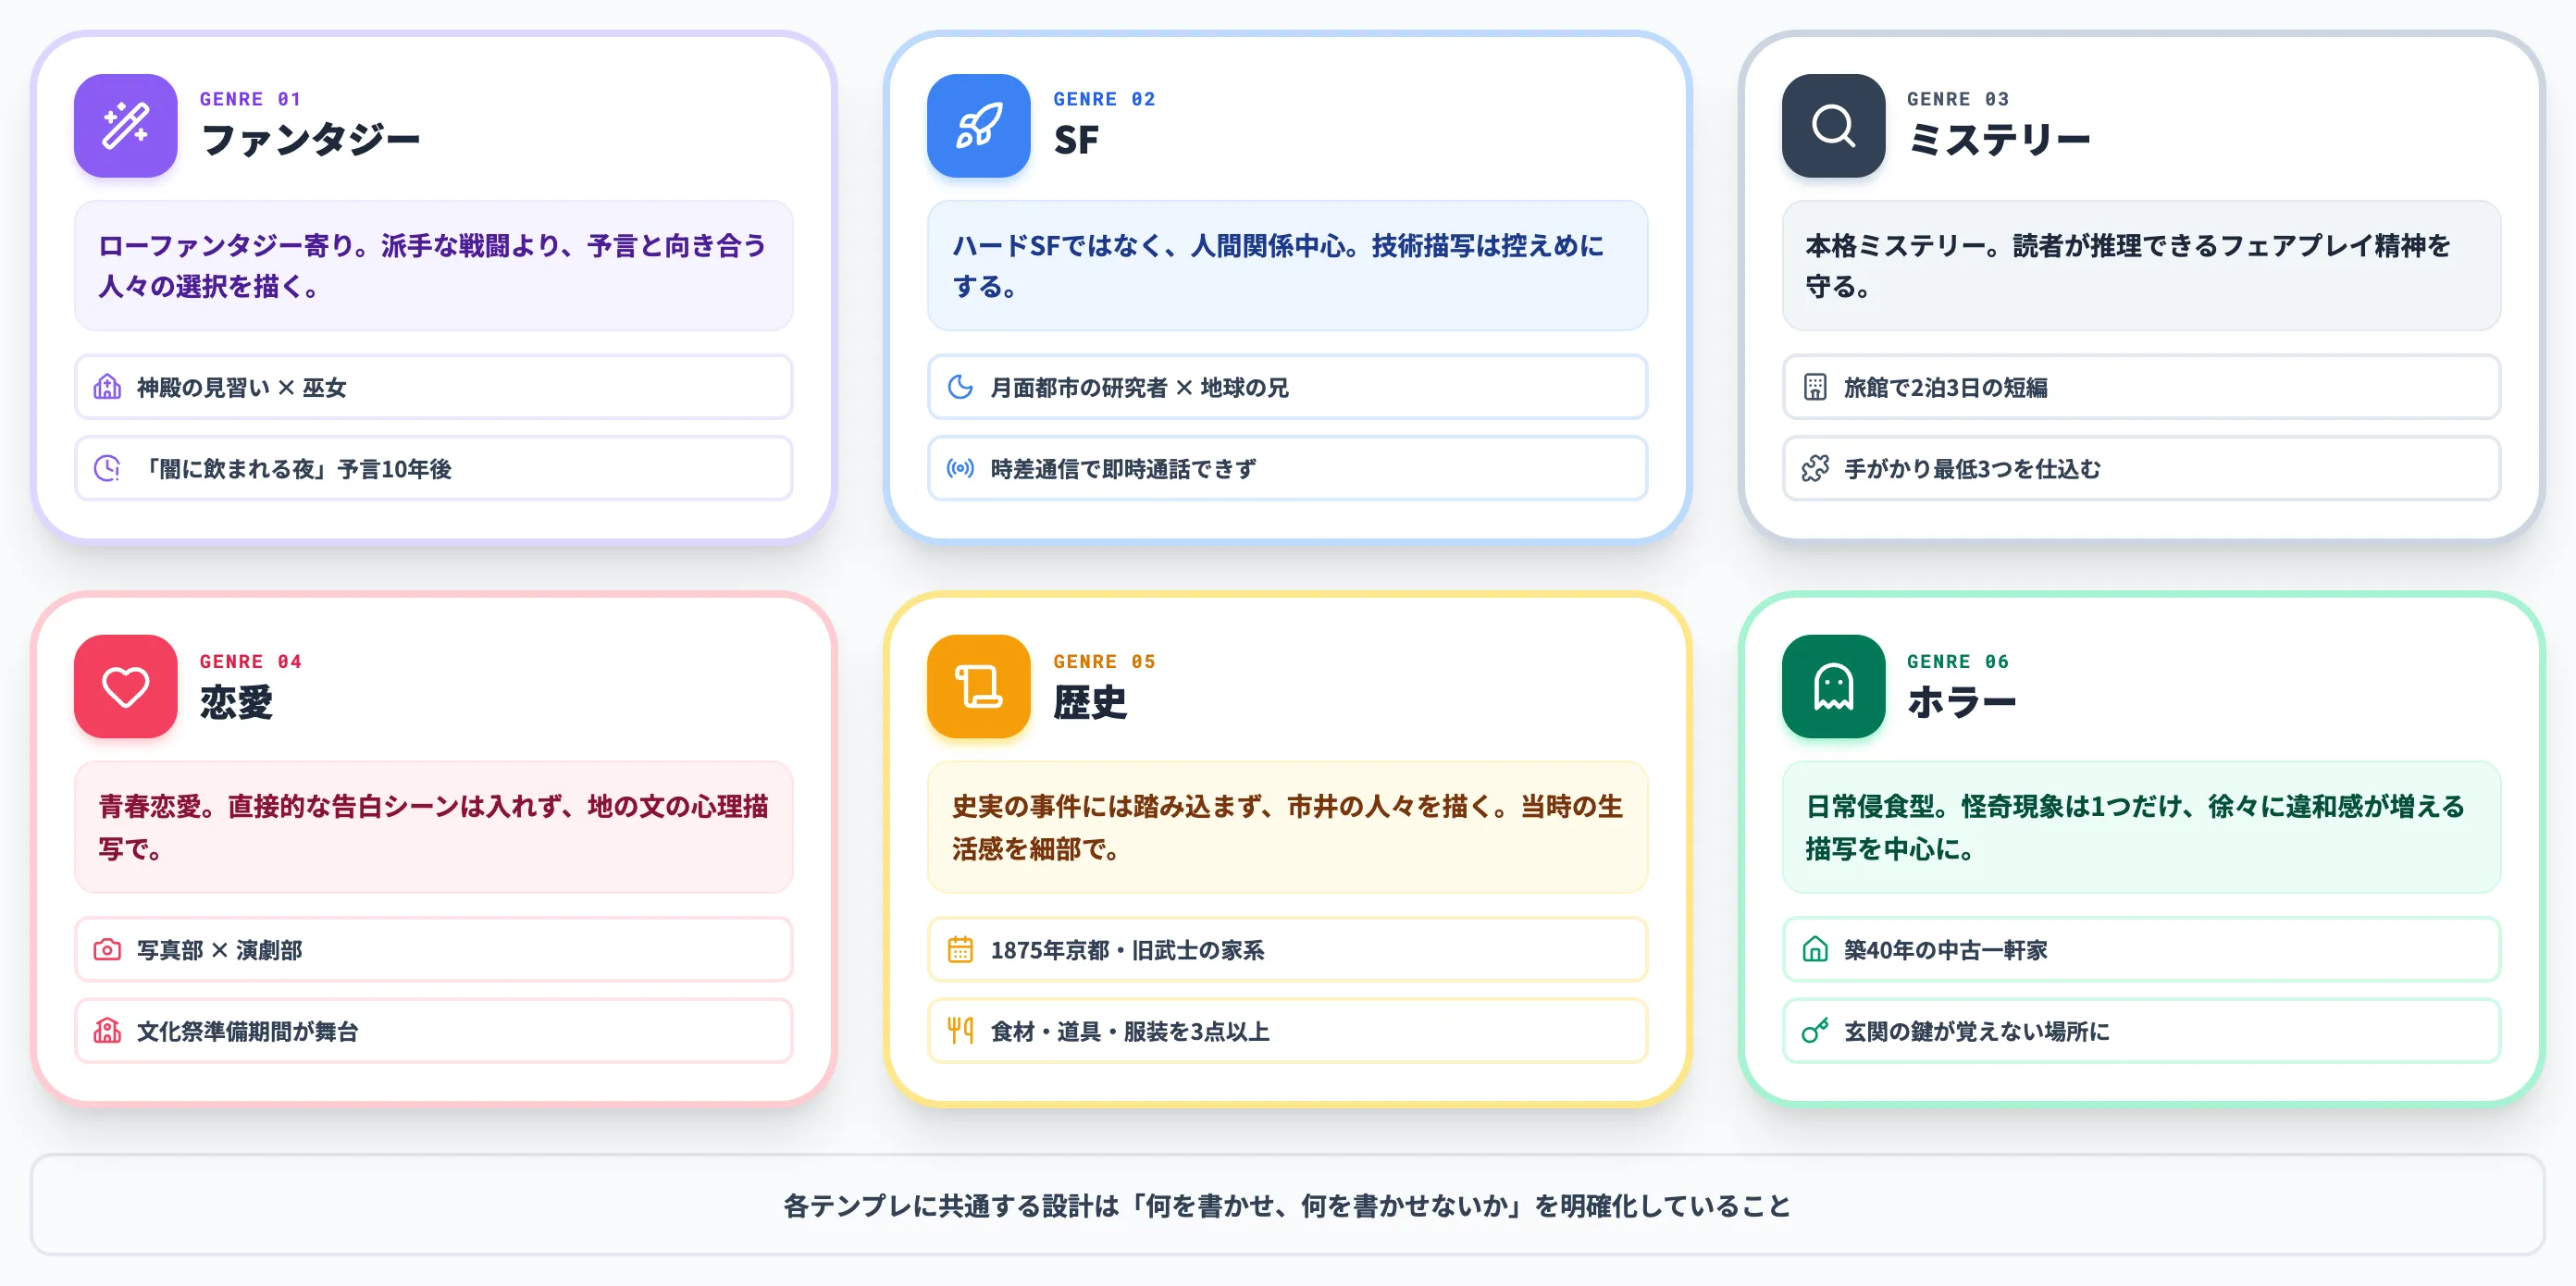The image size is (2576, 1286).
Task: Click the camera icon beside 写真部
Action: 107,949
